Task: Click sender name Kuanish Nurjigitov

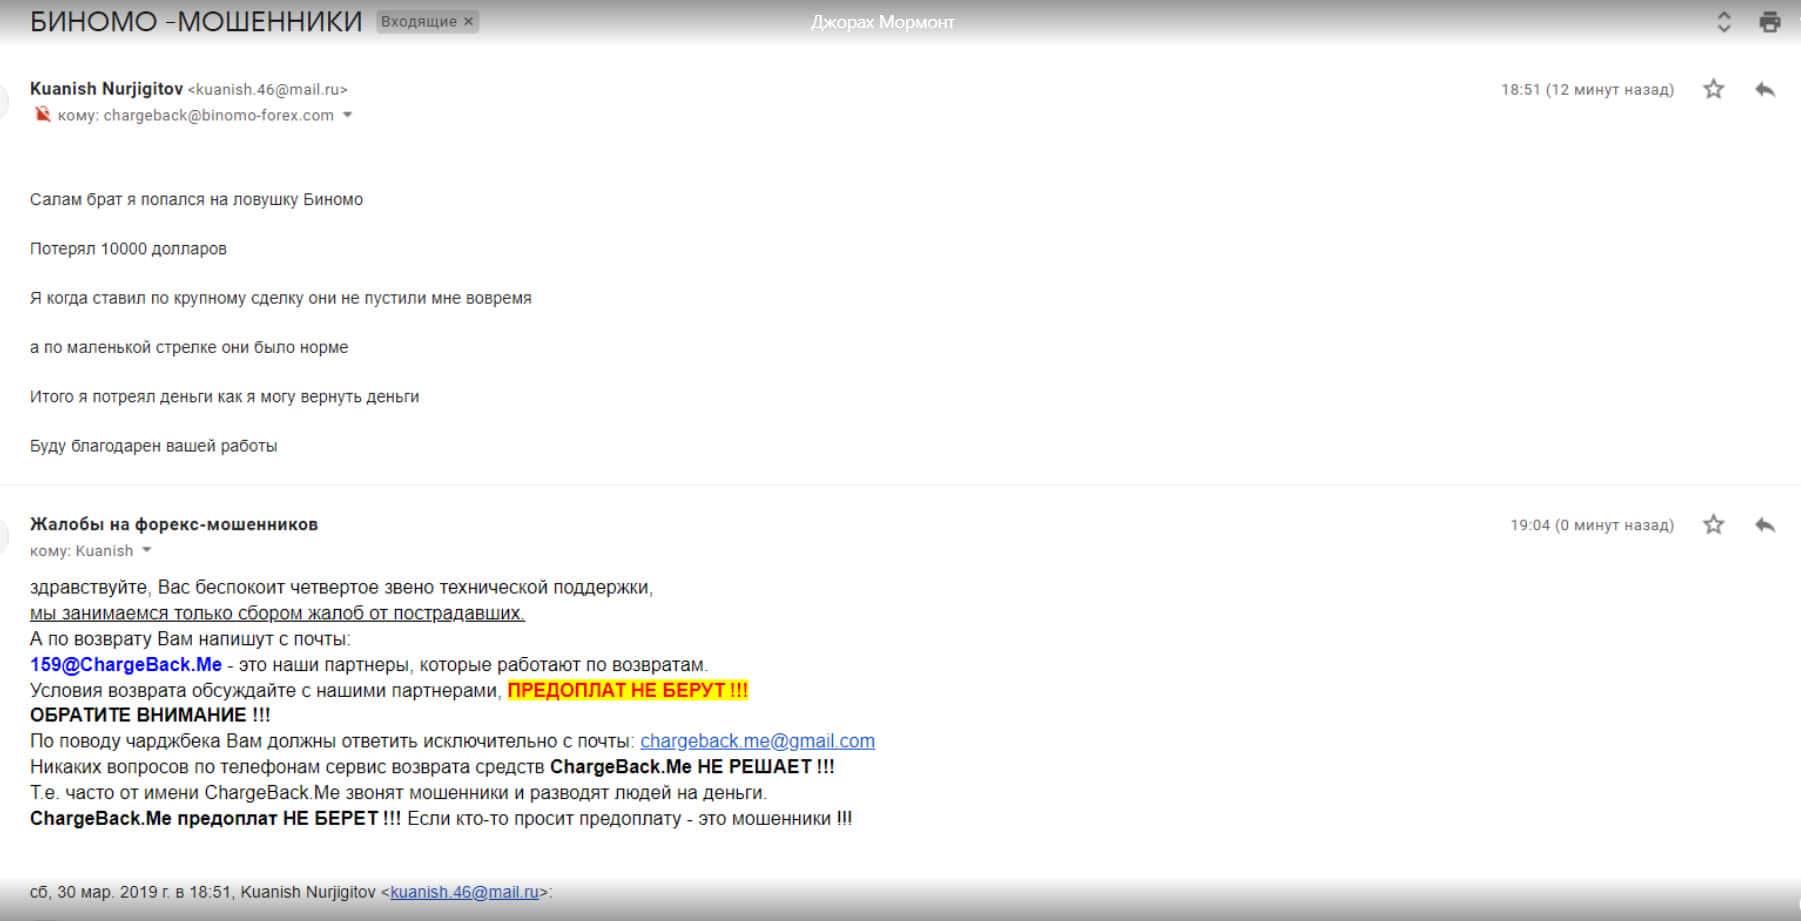Action: (x=105, y=89)
